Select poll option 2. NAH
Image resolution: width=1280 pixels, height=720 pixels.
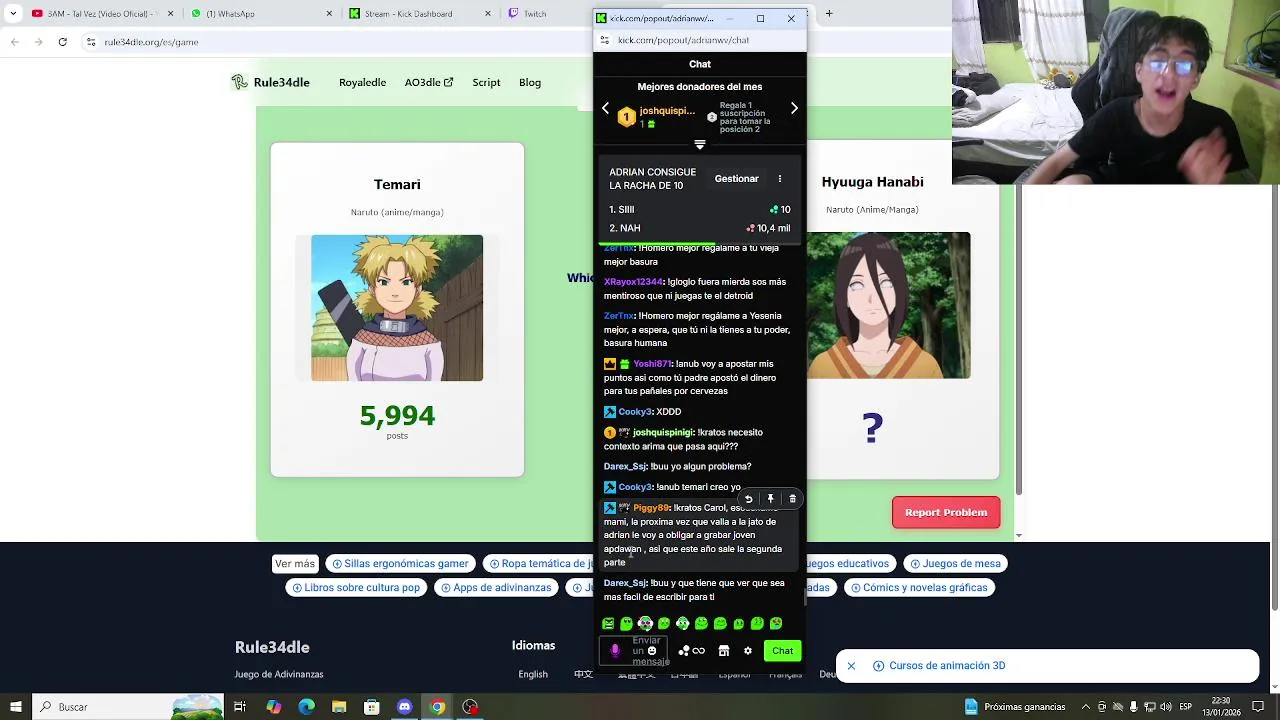click(x=700, y=229)
